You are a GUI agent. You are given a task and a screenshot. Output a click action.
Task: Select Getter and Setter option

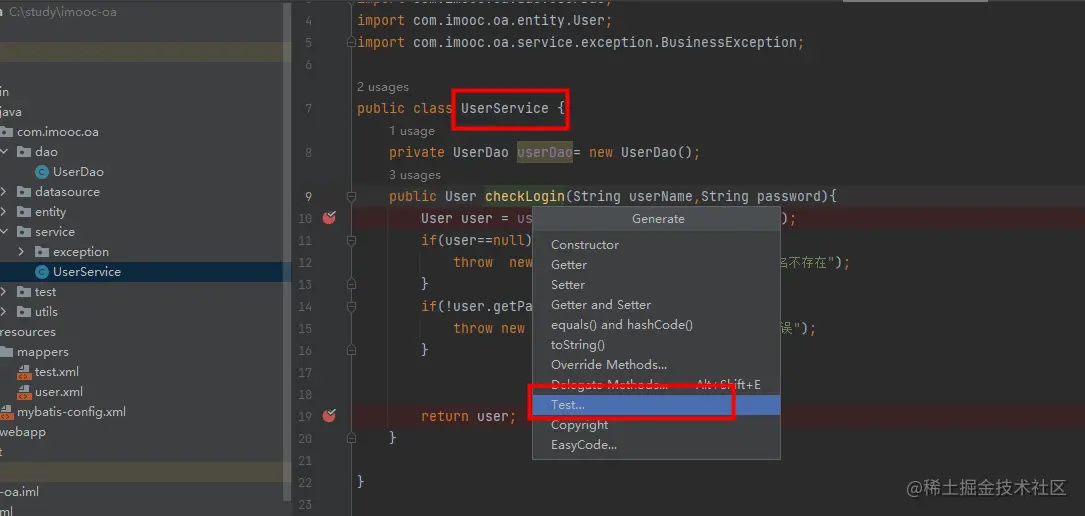click(601, 305)
